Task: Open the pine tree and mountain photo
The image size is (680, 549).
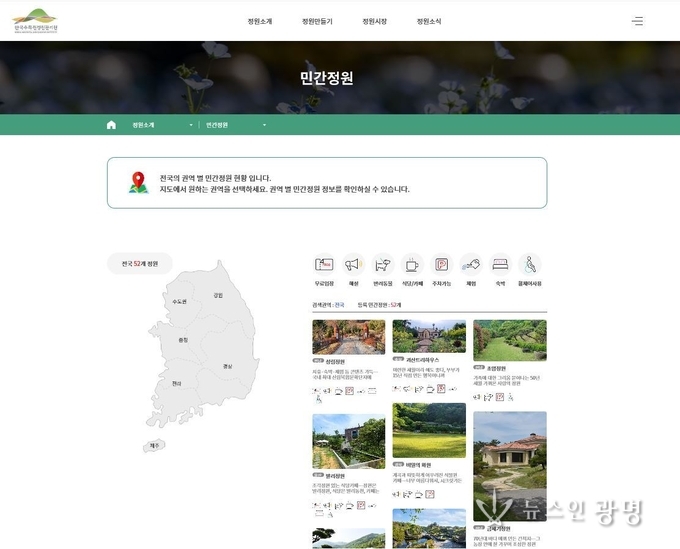Action: (x=349, y=539)
